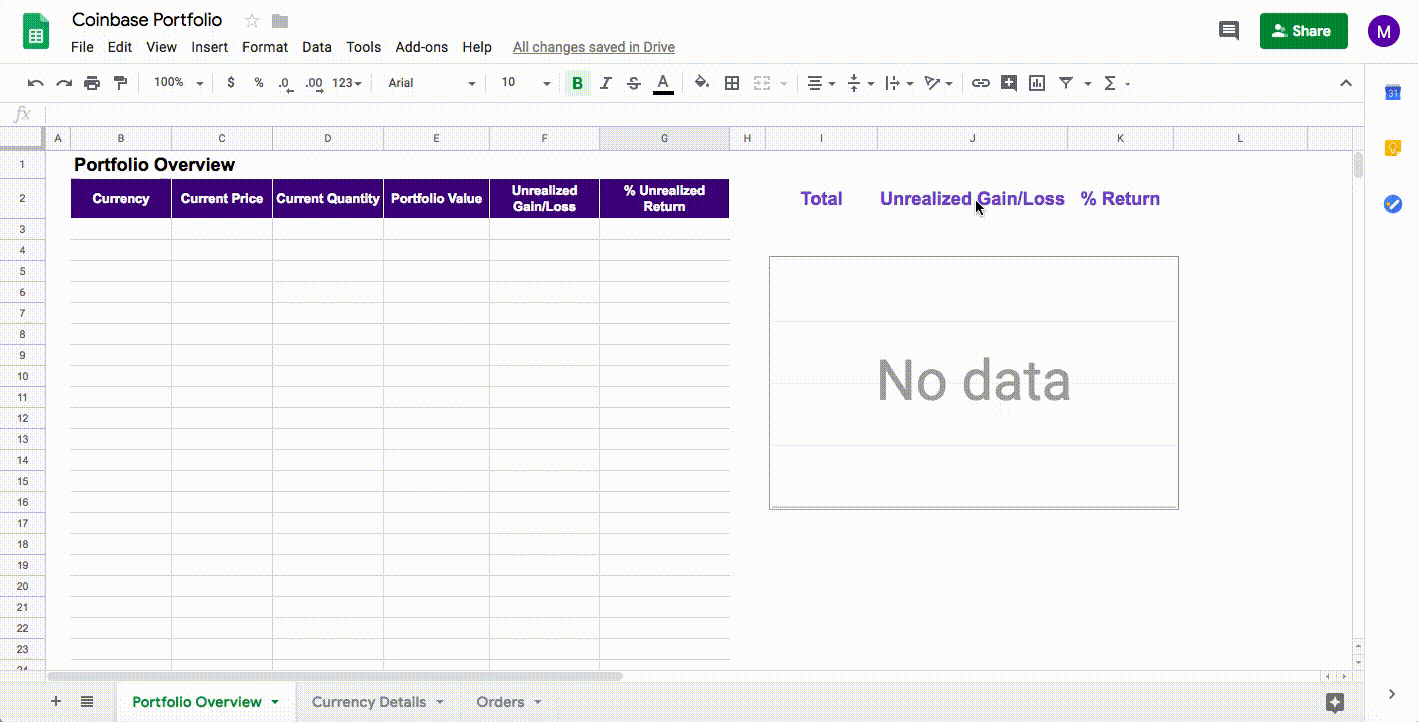Add a new sheet with plus icon

coord(56,702)
